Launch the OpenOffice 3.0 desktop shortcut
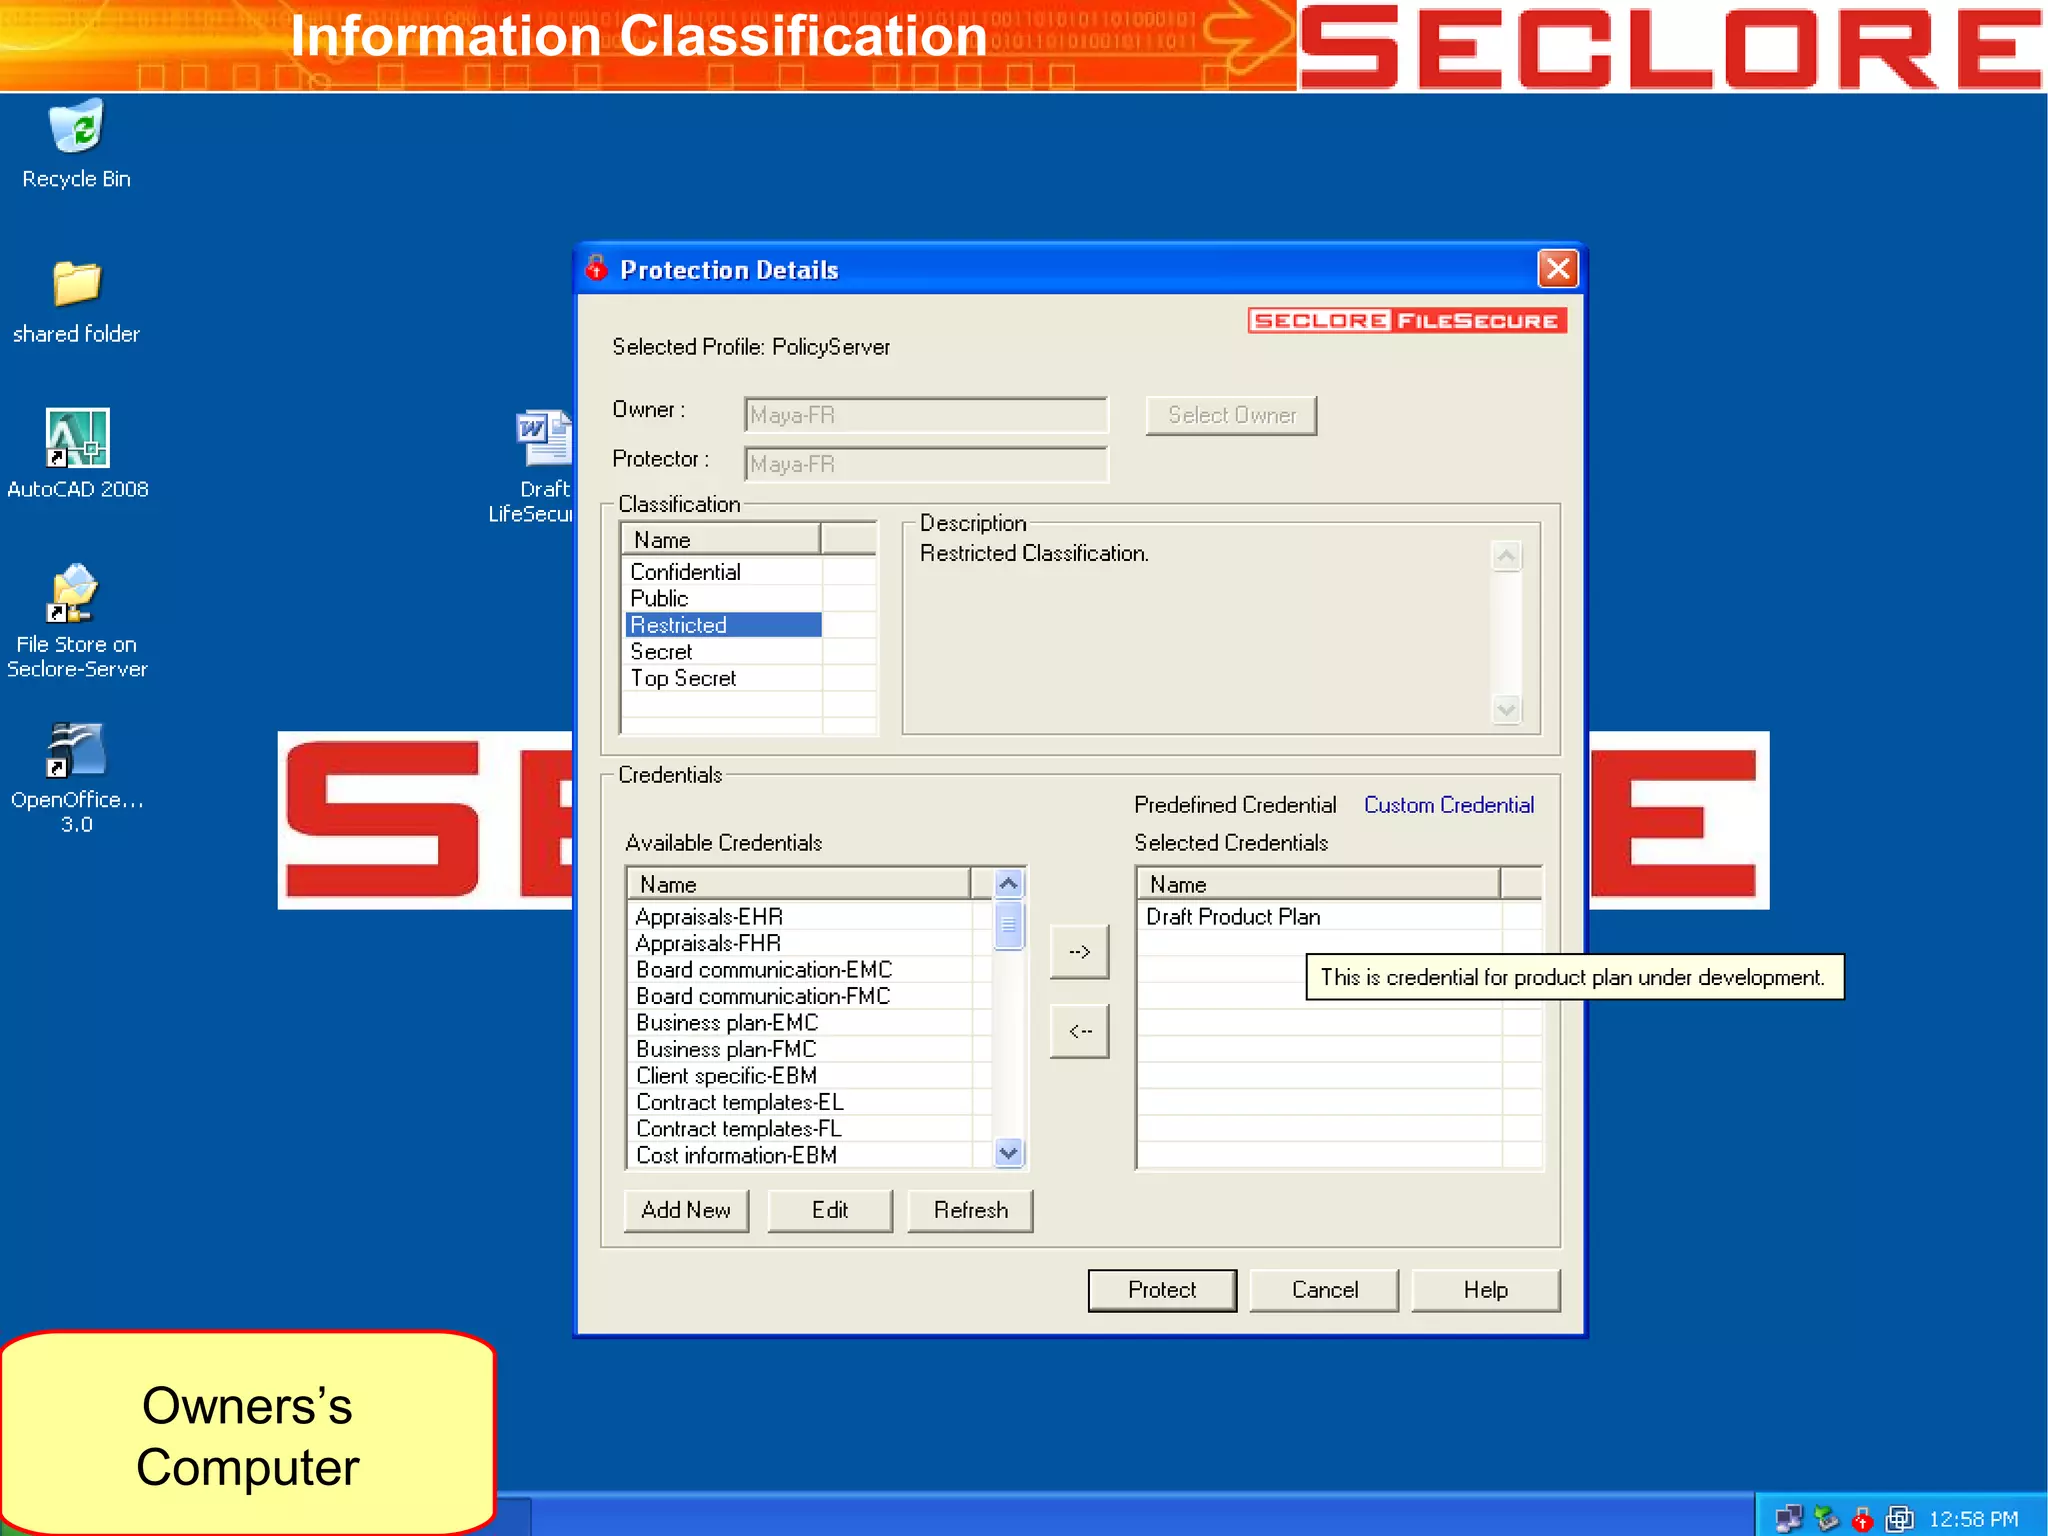Viewport: 2048px width, 1536px height. [x=77, y=778]
